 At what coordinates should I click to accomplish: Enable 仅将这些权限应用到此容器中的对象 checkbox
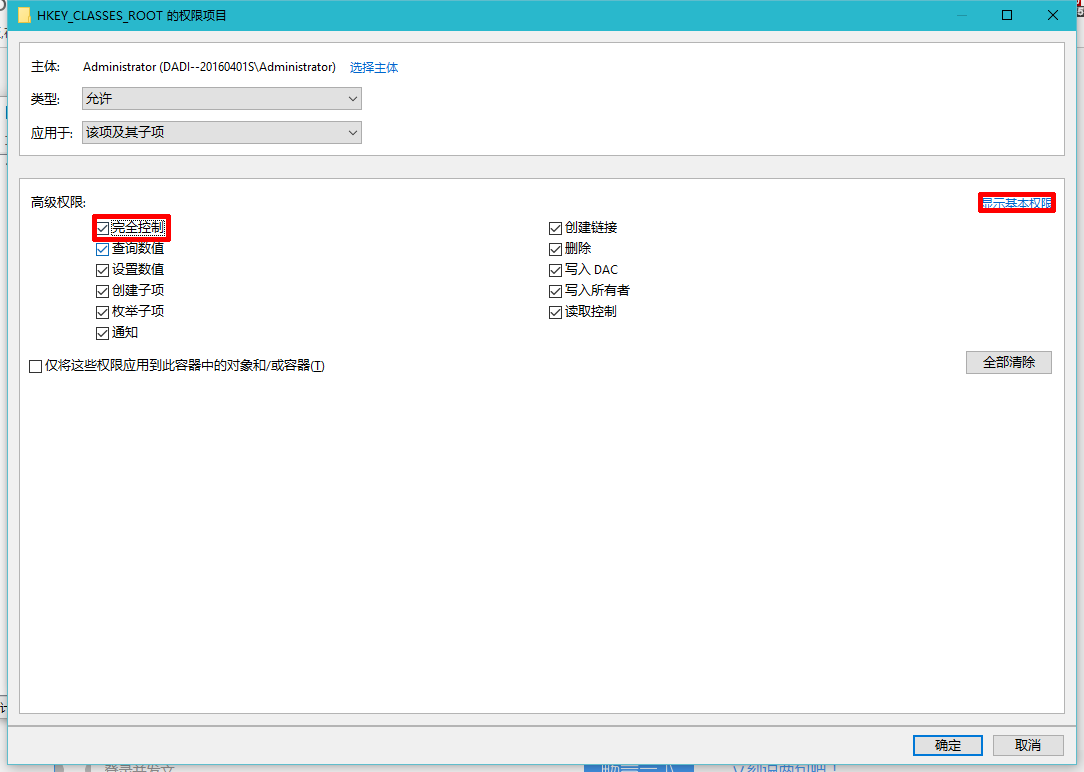[36, 366]
